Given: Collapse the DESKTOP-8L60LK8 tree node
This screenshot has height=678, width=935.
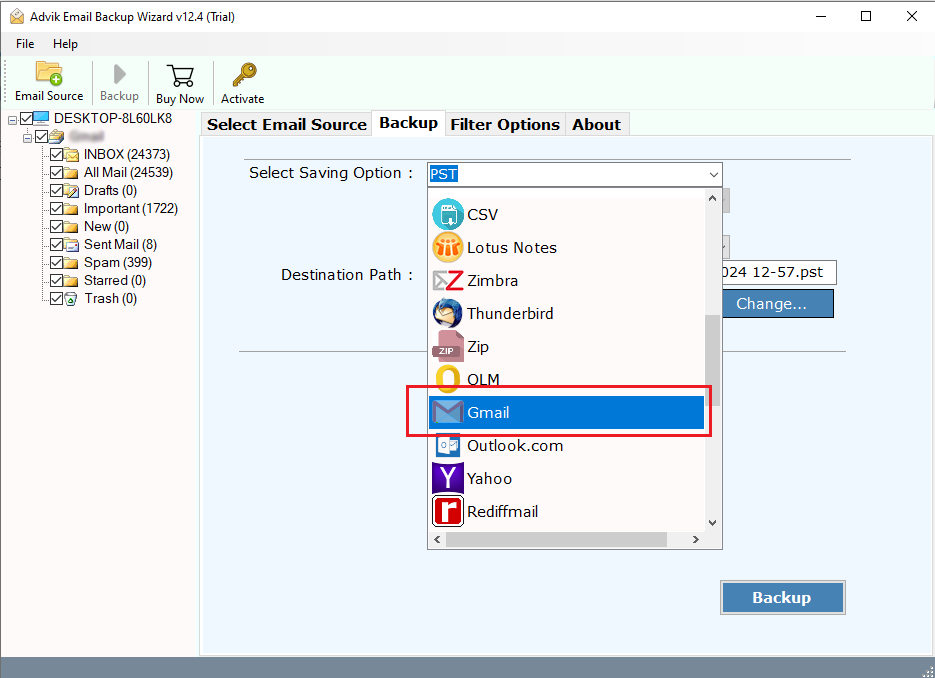Looking at the screenshot, I should coord(12,120).
